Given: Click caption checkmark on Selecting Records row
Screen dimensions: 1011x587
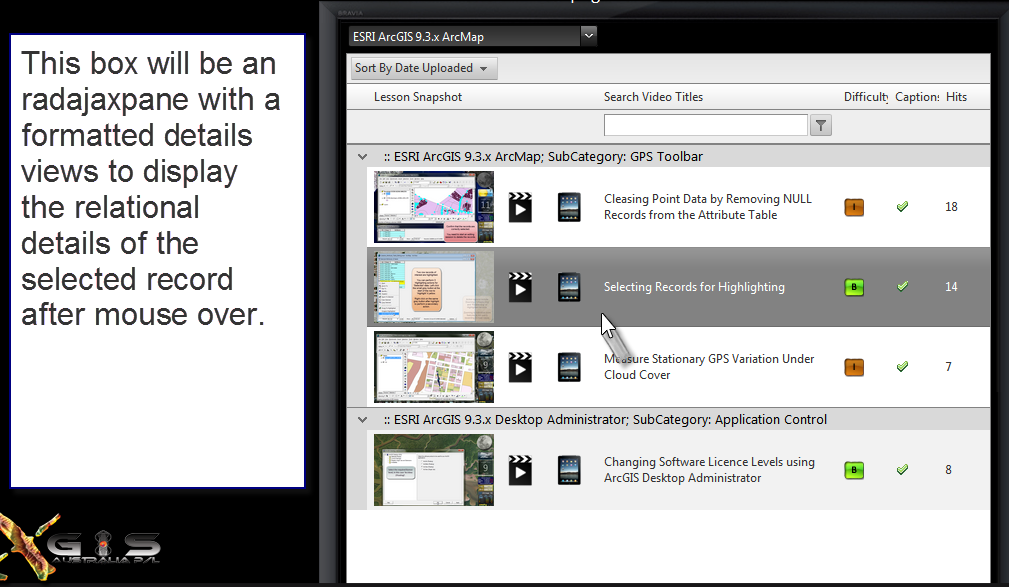Looking at the screenshot, I should click(902, 286).
